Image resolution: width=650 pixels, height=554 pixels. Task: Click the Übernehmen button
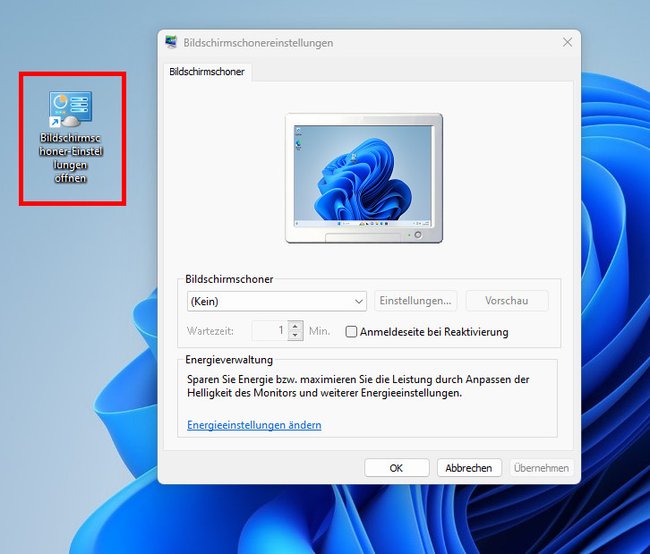[541, 468]
